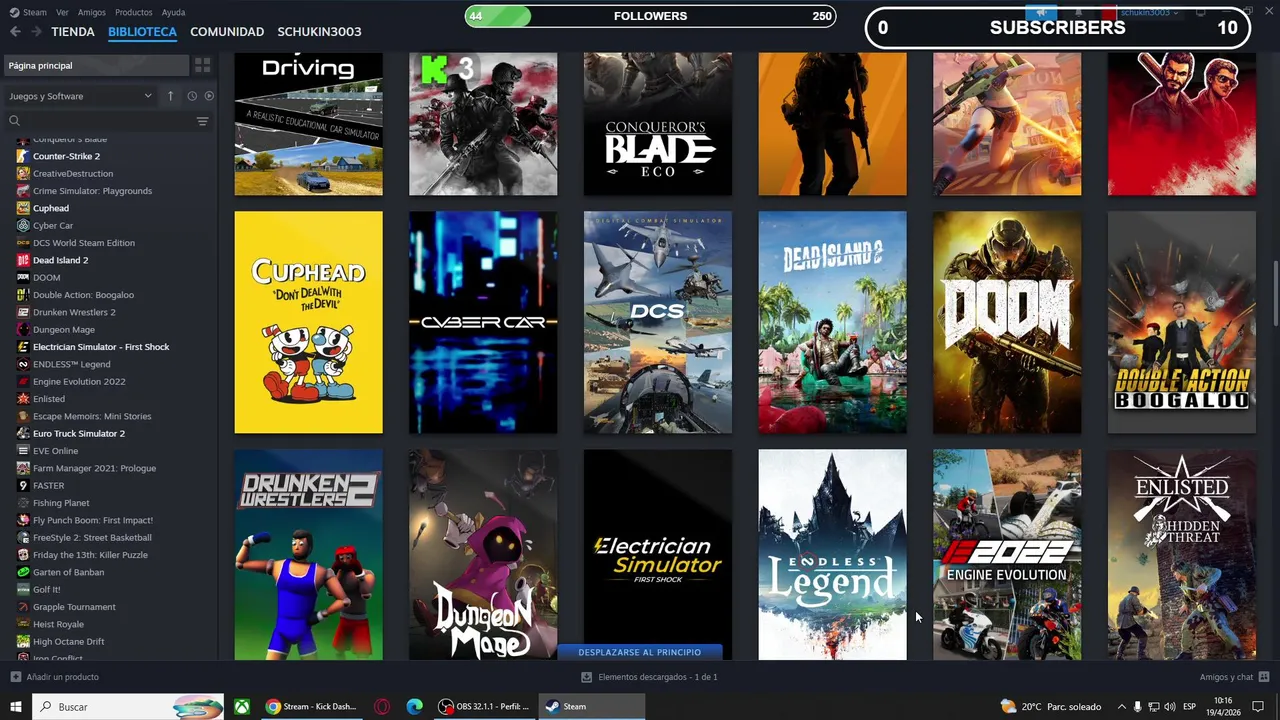Go forward with the Steam forward arrow

37,32
